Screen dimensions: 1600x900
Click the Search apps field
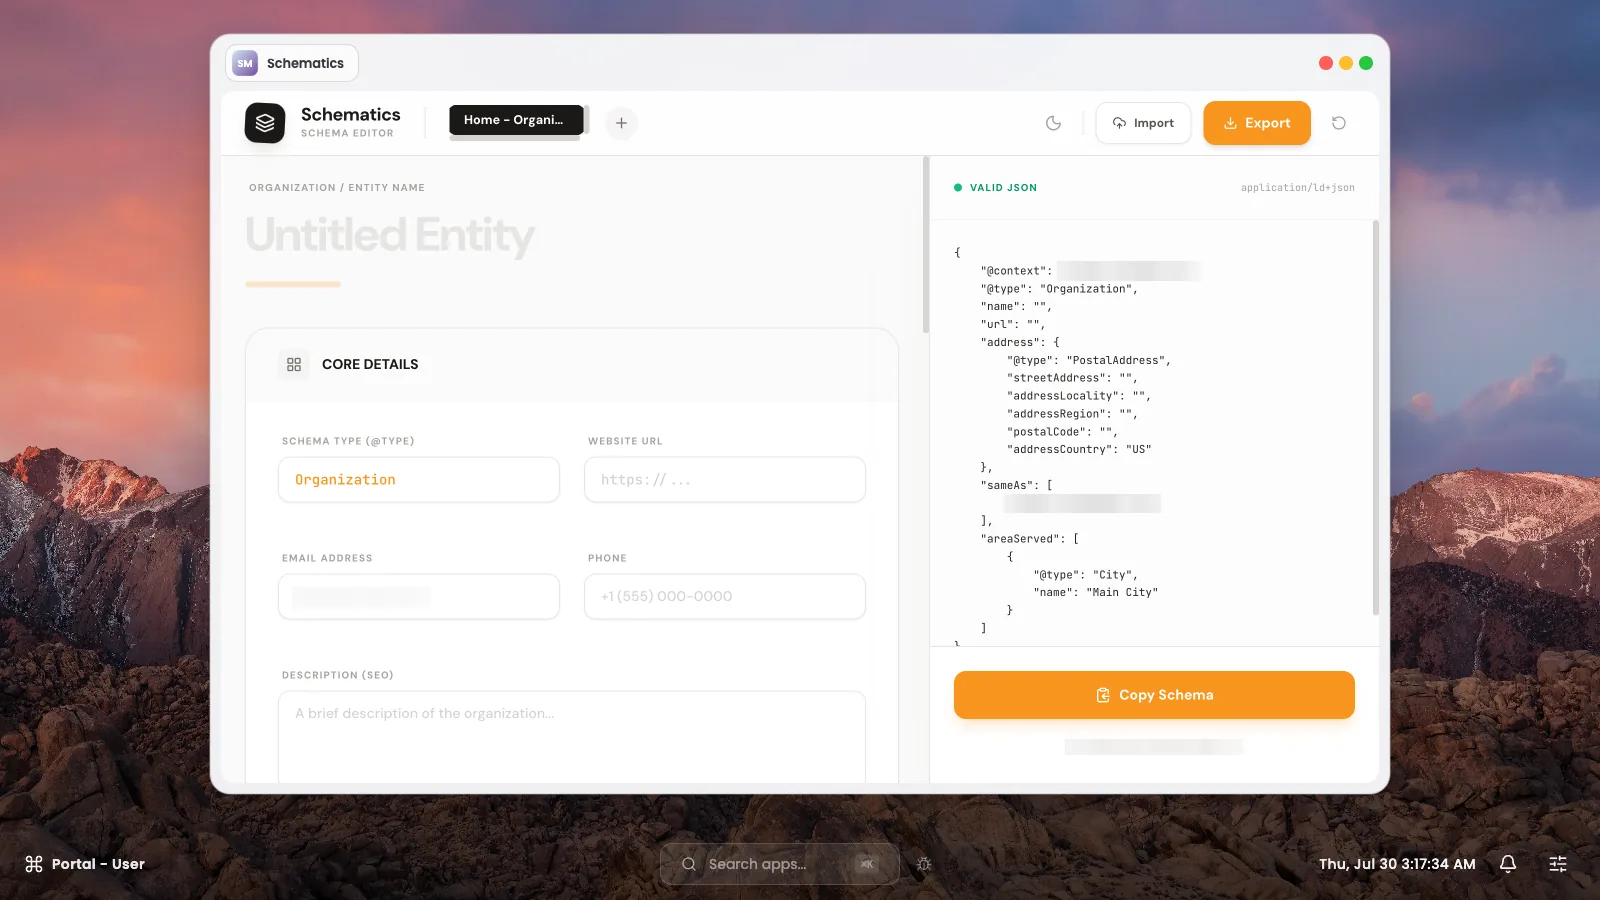780,864
